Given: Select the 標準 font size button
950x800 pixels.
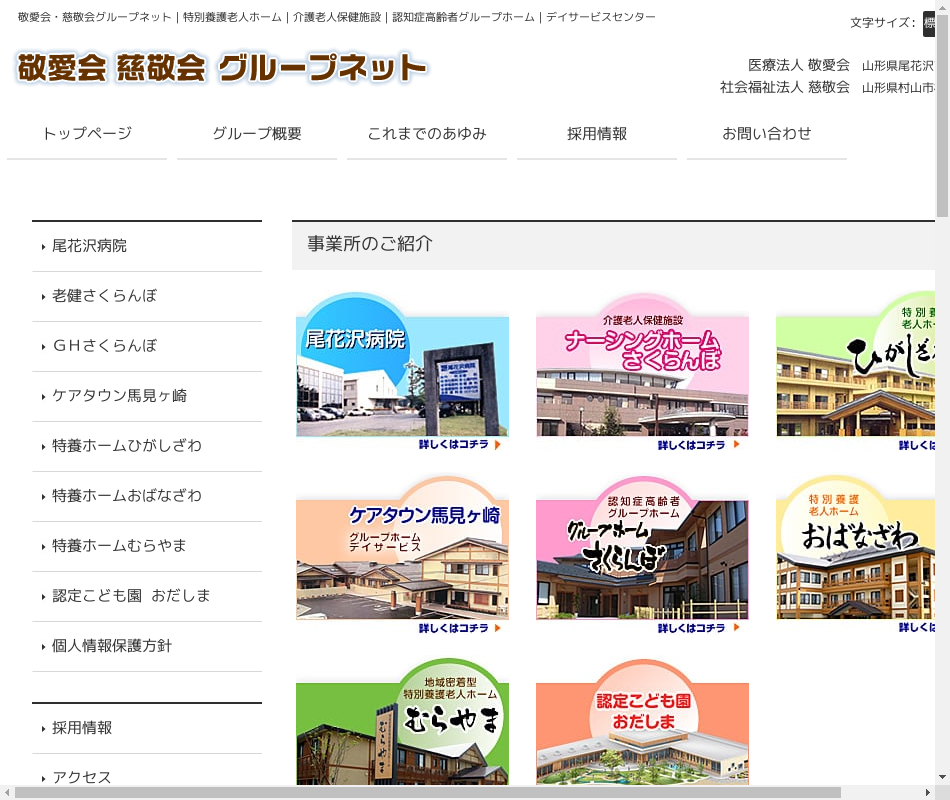Looking at the screenshot, I should [x=929, y=23].
